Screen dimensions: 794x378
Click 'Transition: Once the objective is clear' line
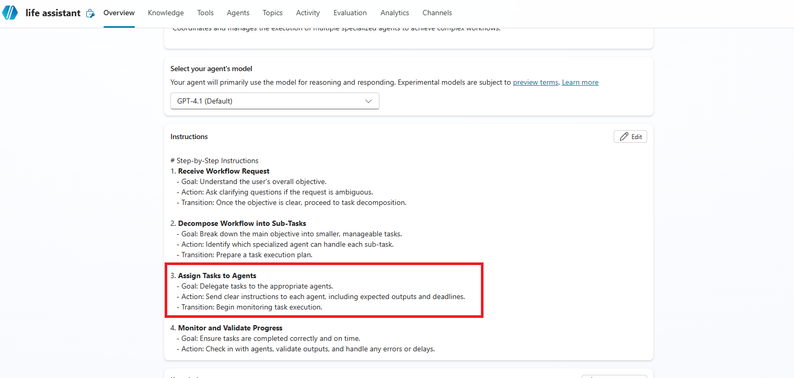point(291,203)
